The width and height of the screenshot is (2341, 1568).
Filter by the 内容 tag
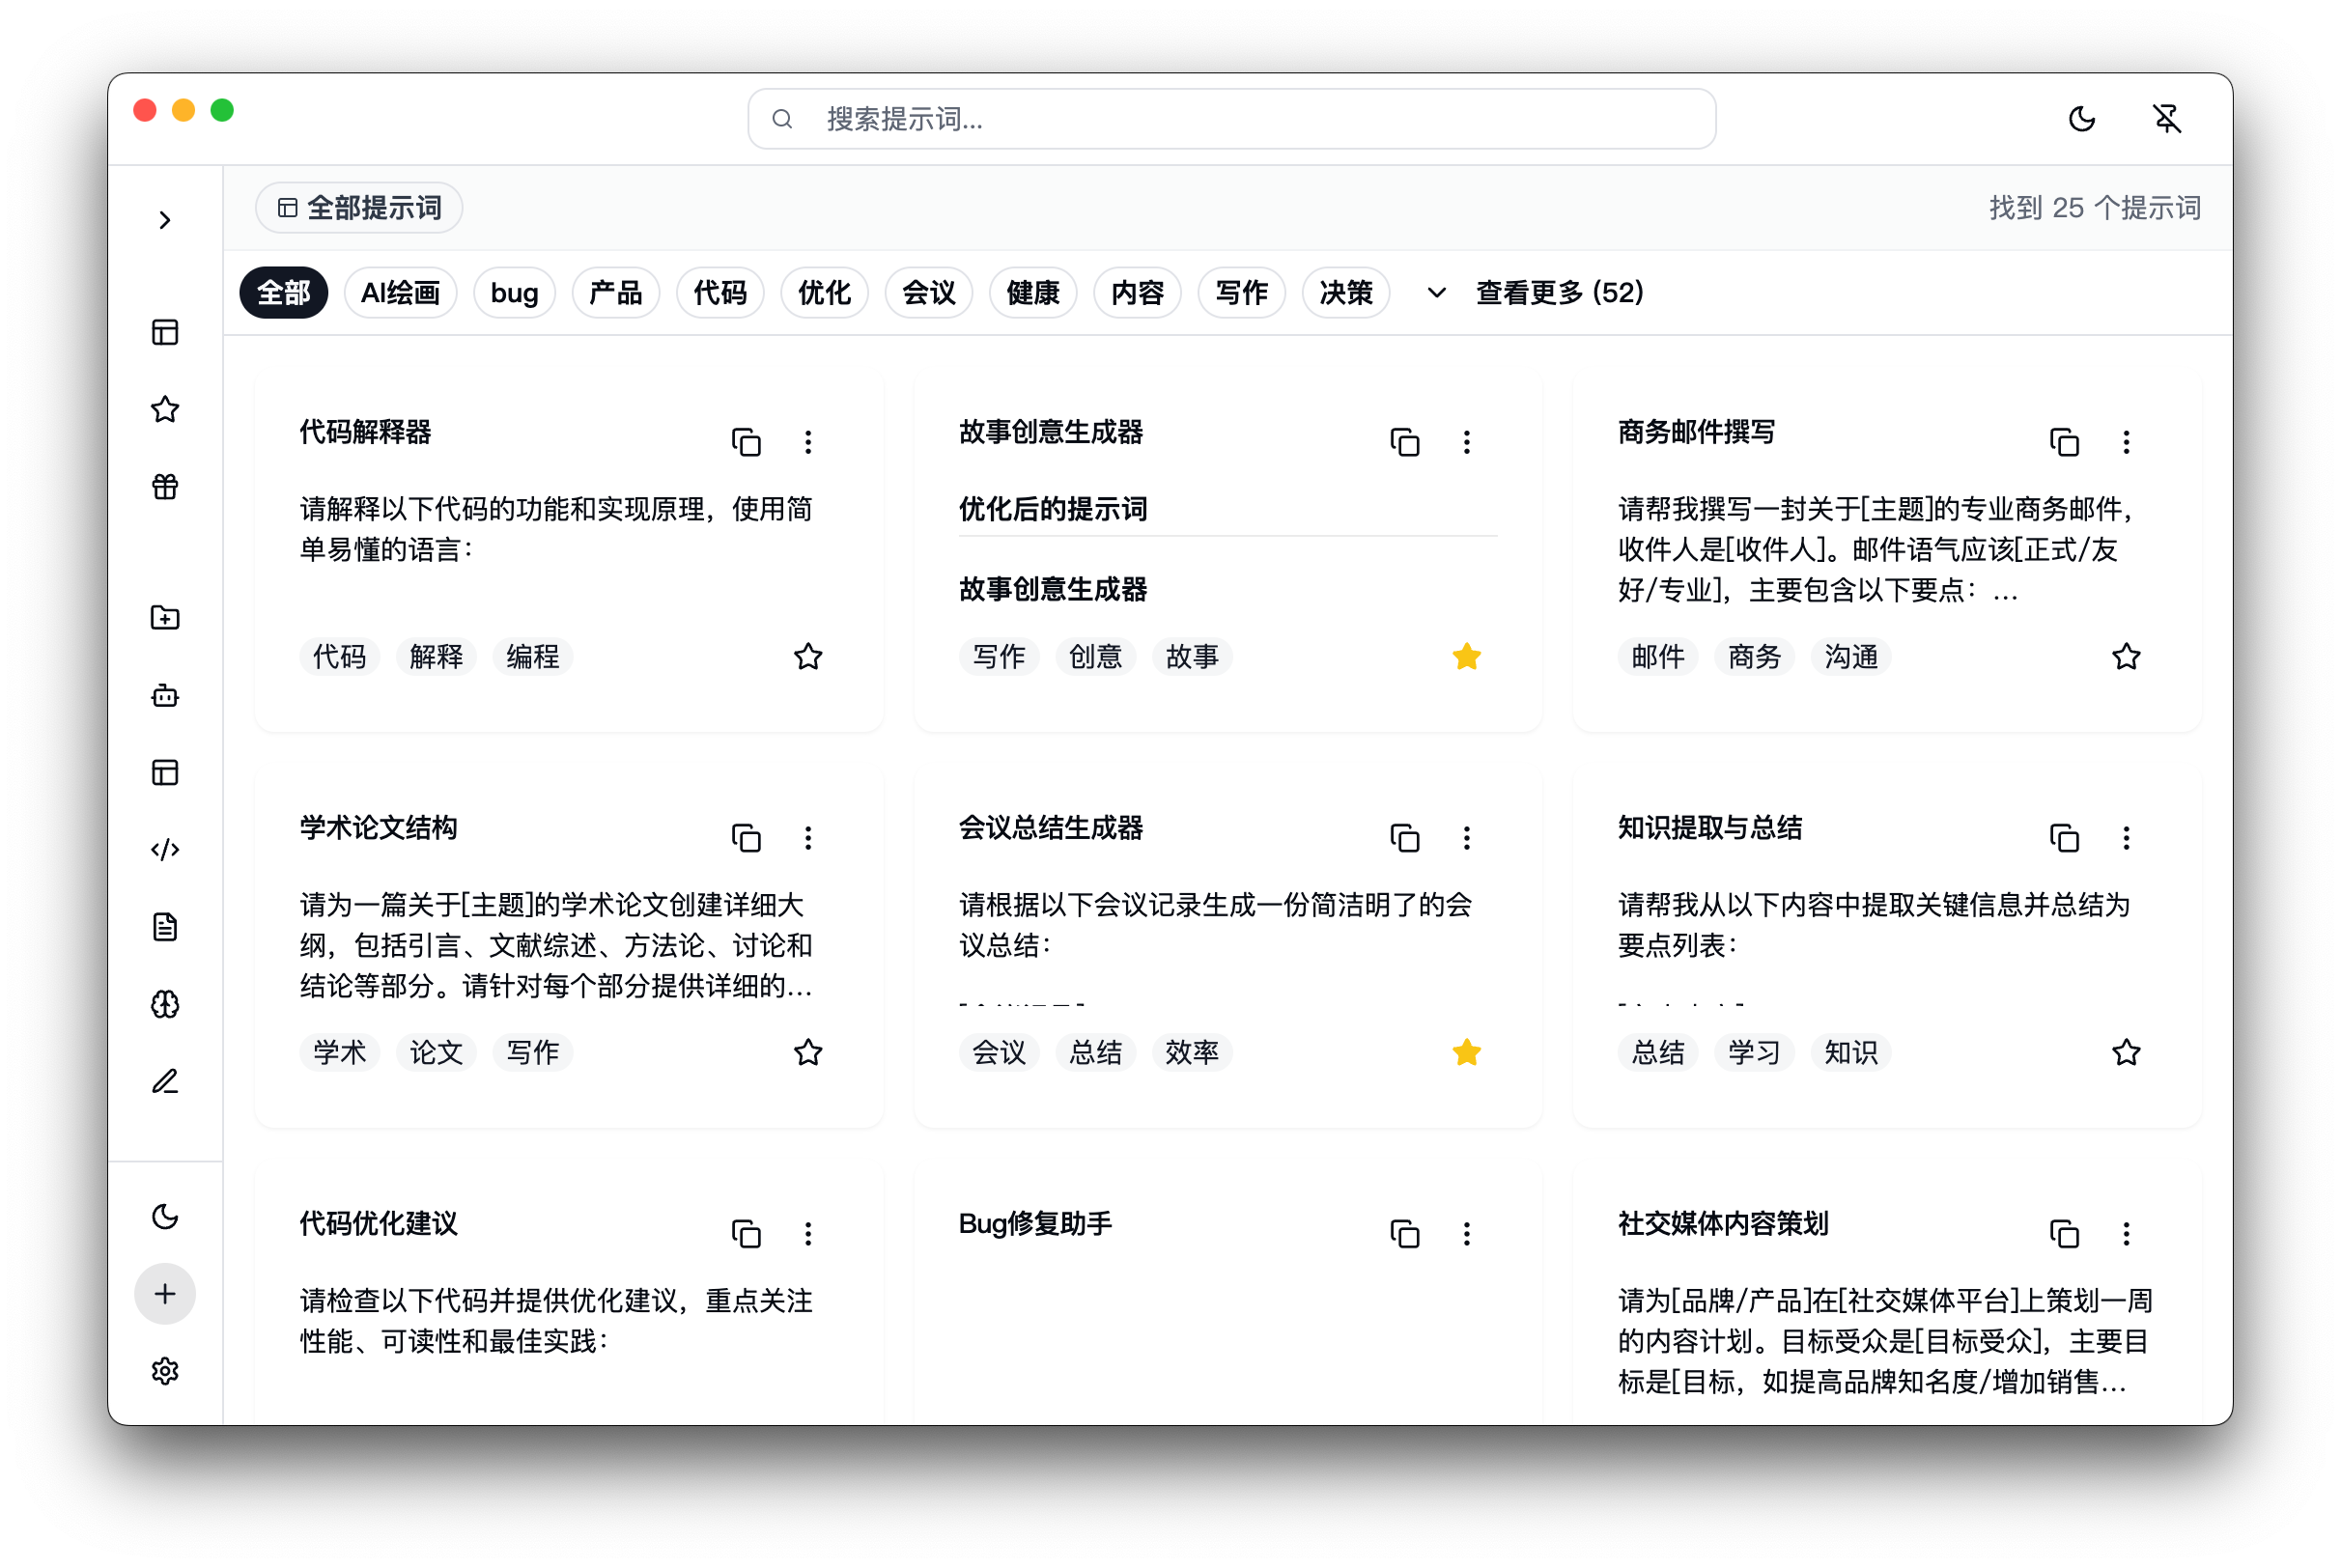pos(1137,293)
